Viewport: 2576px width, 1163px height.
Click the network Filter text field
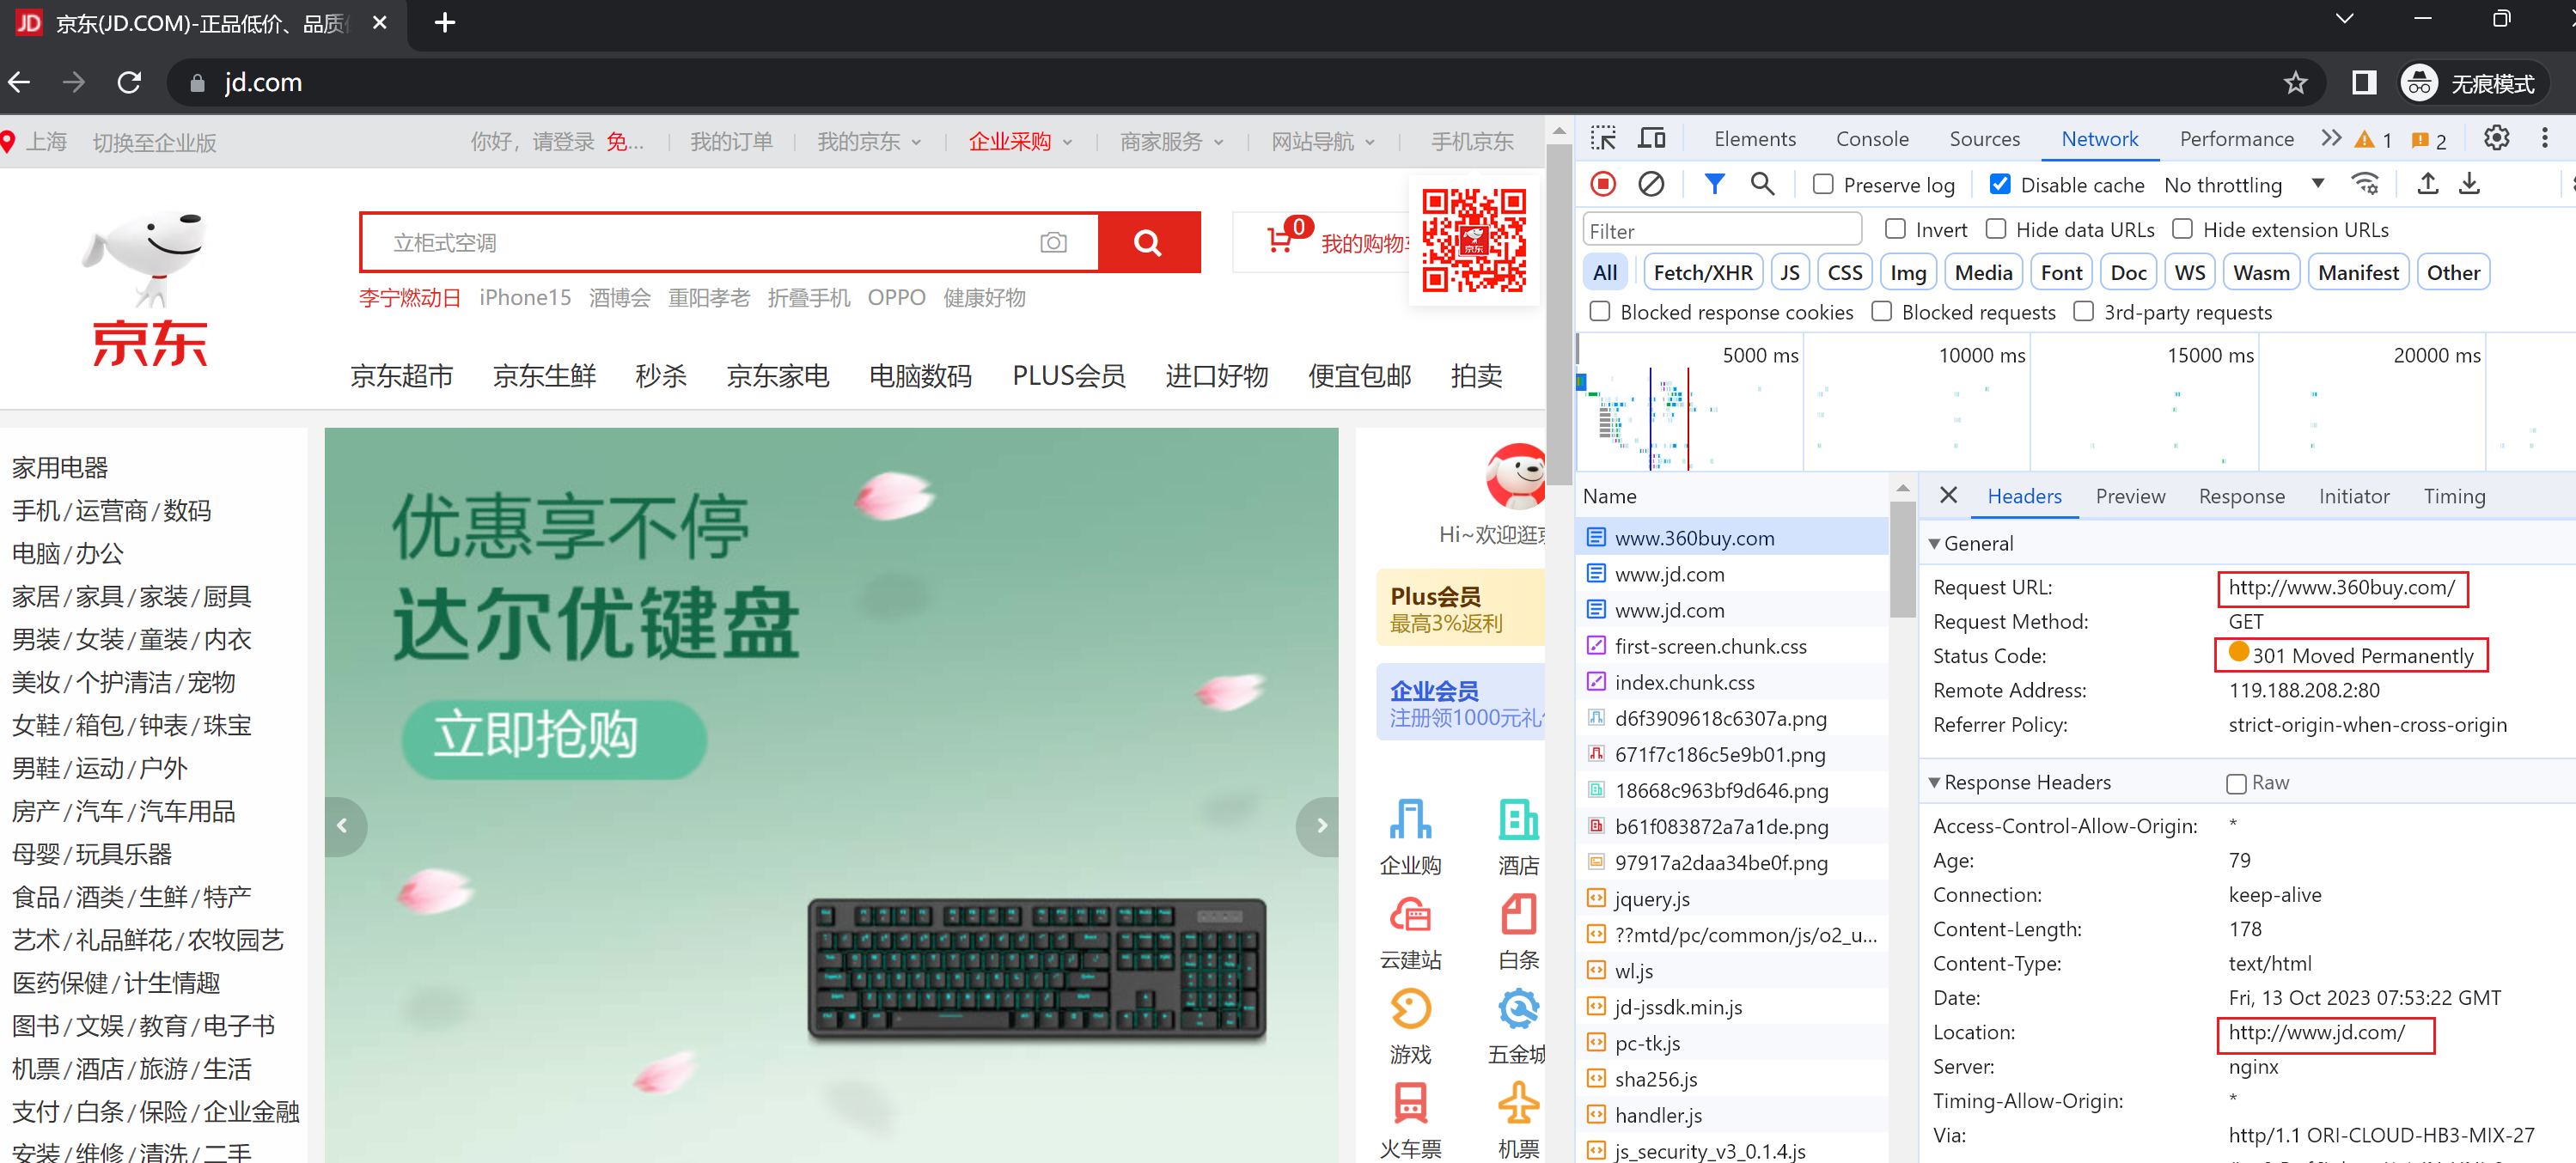pos(1721,230)
